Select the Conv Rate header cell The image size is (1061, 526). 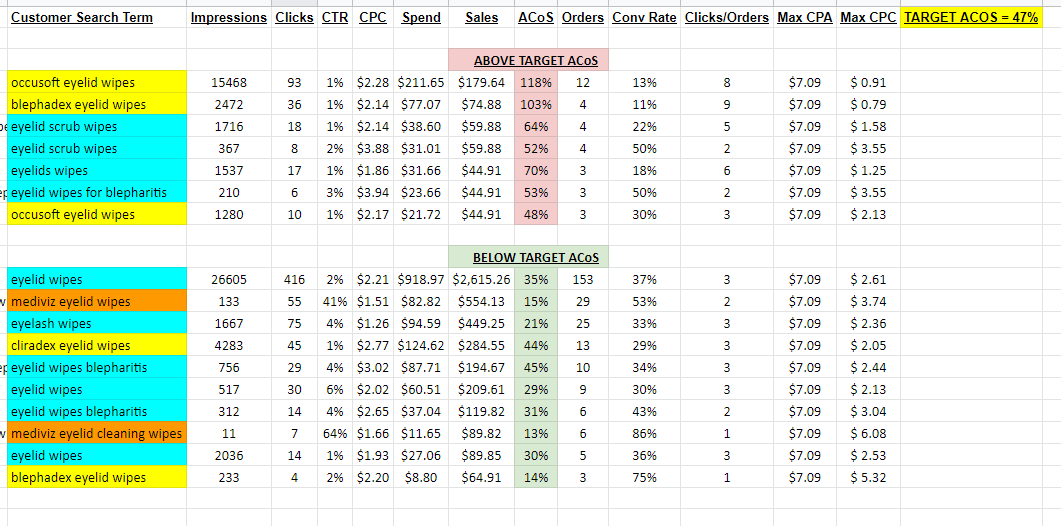click(x=644, y=18)
